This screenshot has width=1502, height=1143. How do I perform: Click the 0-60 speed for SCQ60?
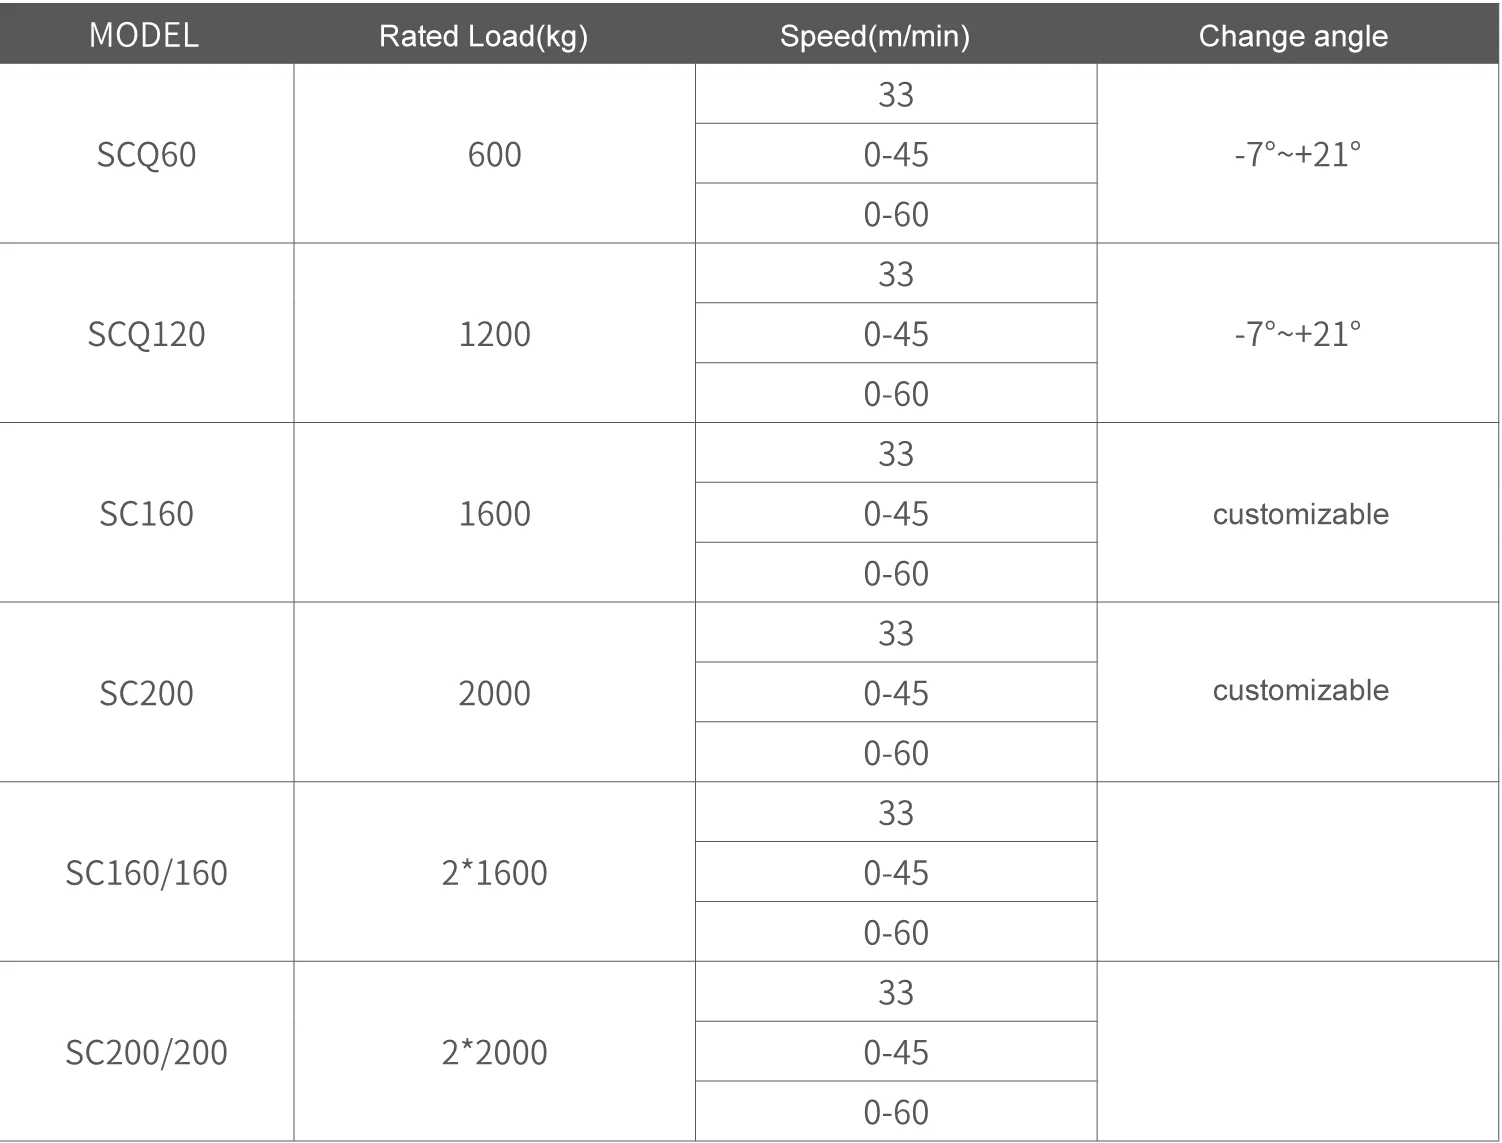[896, 214]
